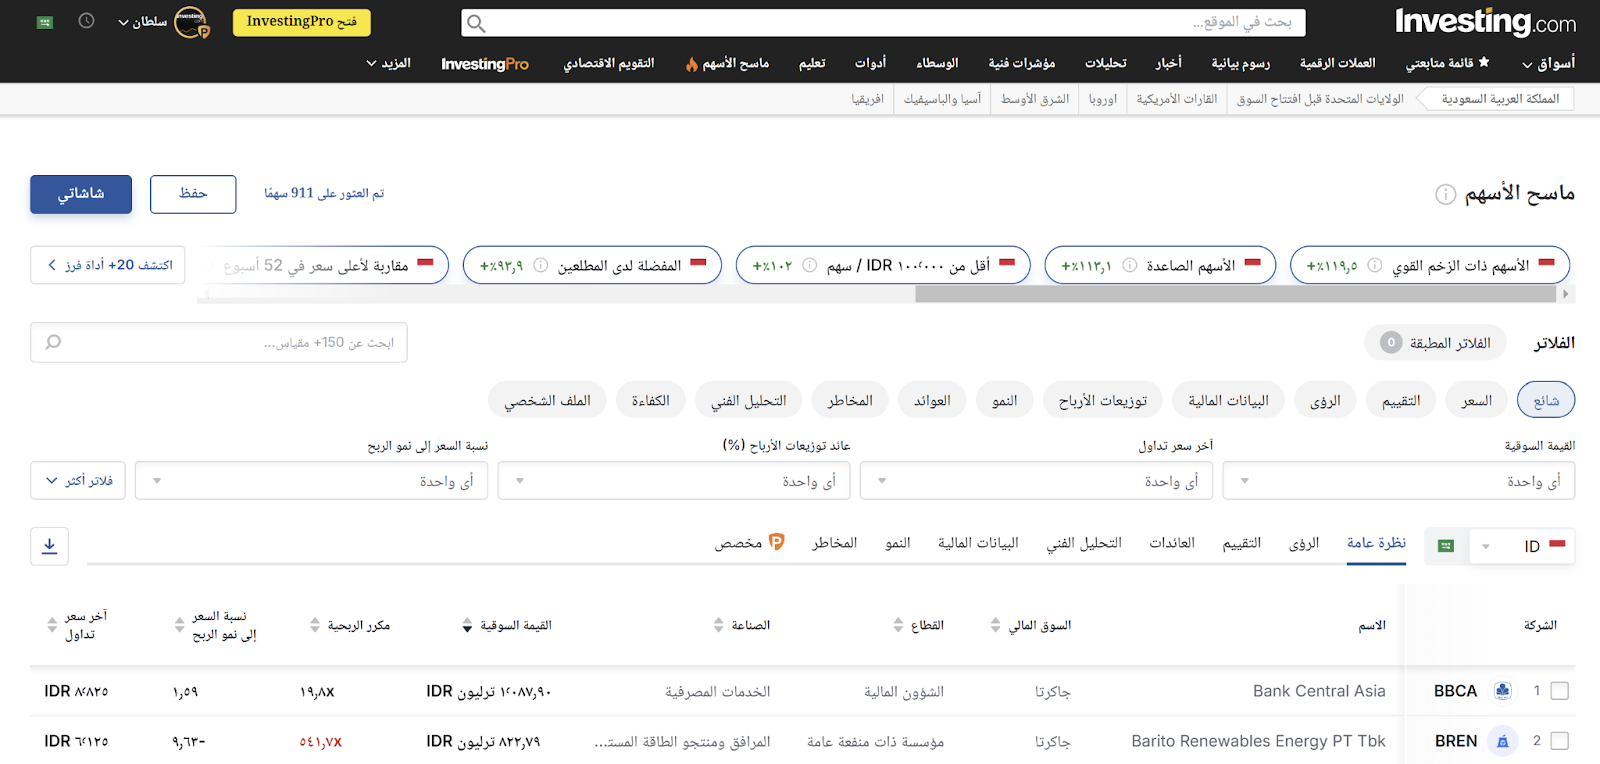This screenshot has height=764, width=1600.
Task: Open the InvestingPro navigation item
Action: [x=485, y=64]
